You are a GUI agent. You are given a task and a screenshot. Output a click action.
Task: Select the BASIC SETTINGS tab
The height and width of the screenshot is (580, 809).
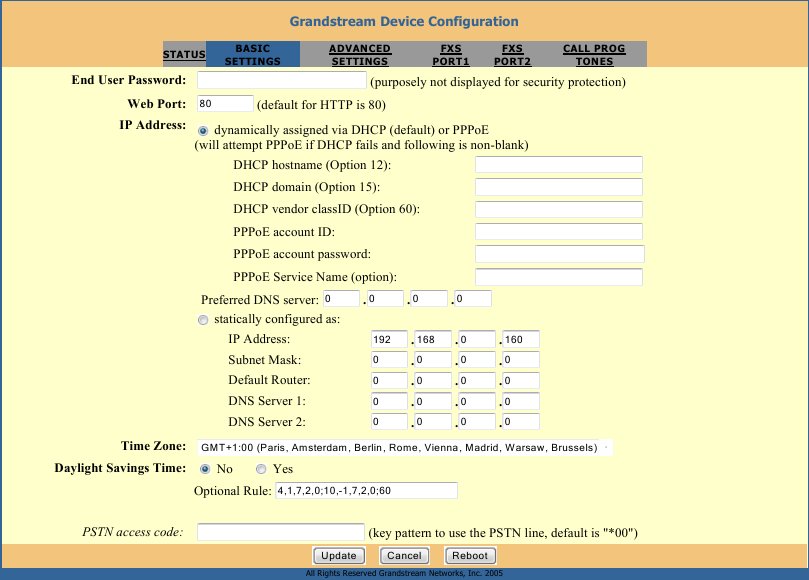253,54
